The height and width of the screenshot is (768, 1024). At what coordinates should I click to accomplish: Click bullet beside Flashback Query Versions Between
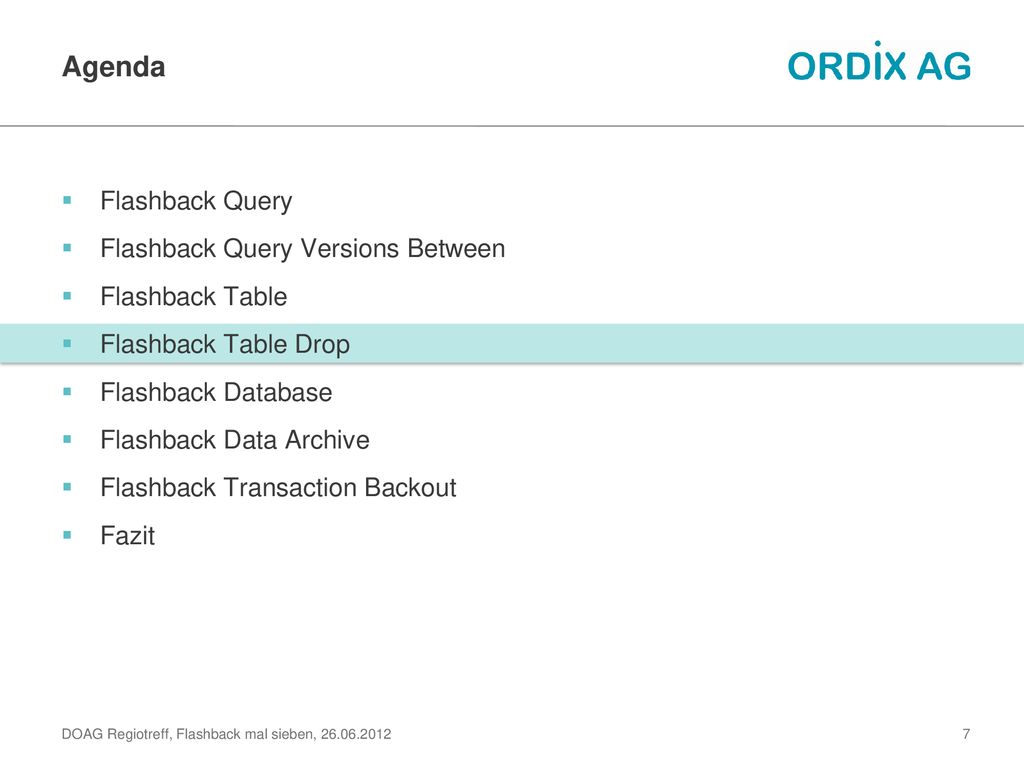(x=67, y=248)
